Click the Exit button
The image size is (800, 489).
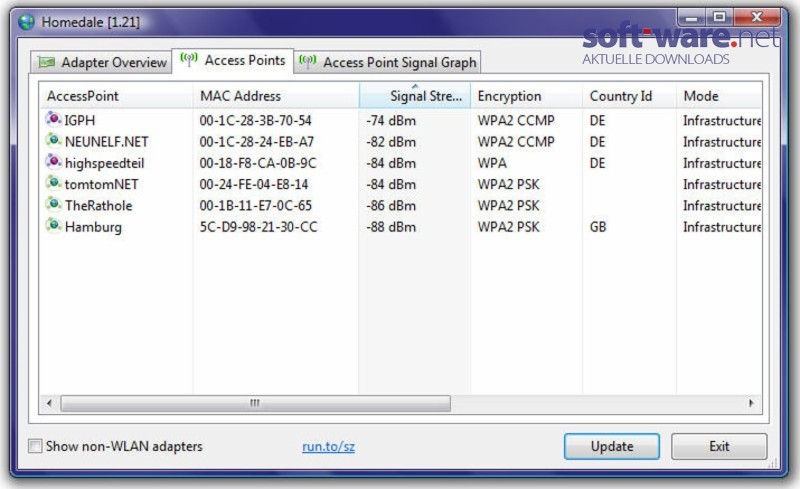[x=719, y=446]
